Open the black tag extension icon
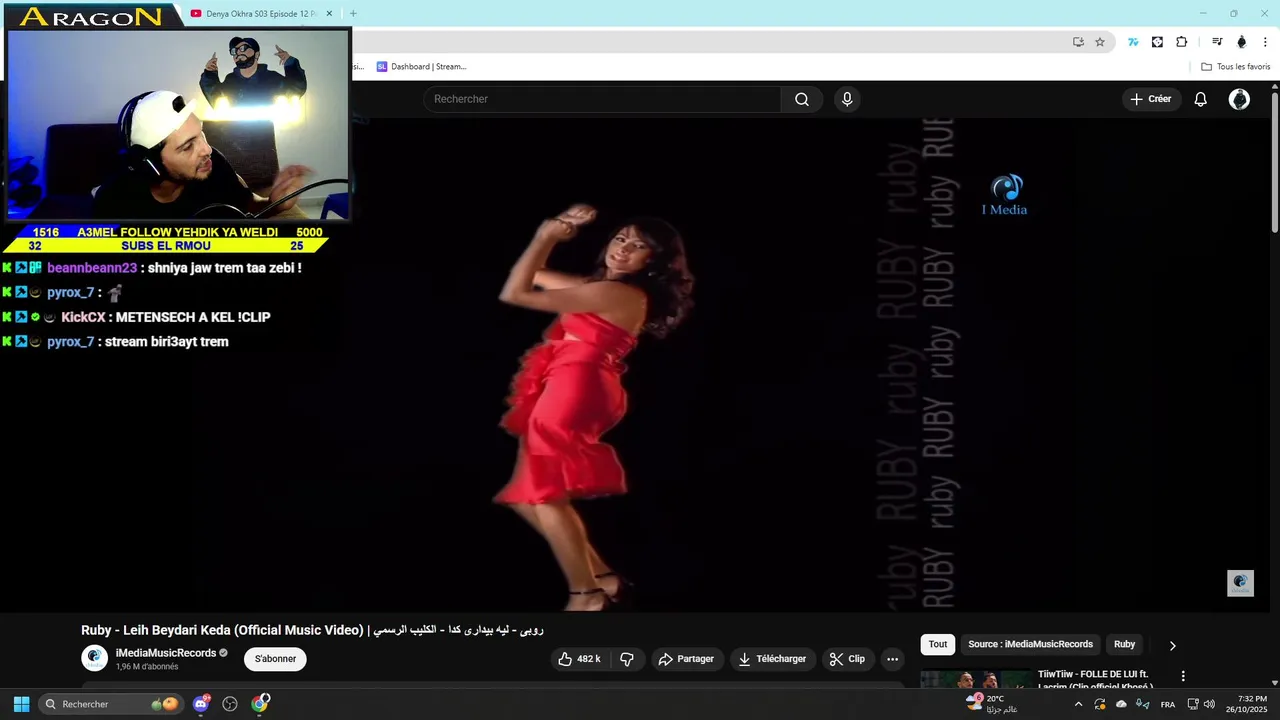This screenshot has height=720, width=1280. 1157,42
